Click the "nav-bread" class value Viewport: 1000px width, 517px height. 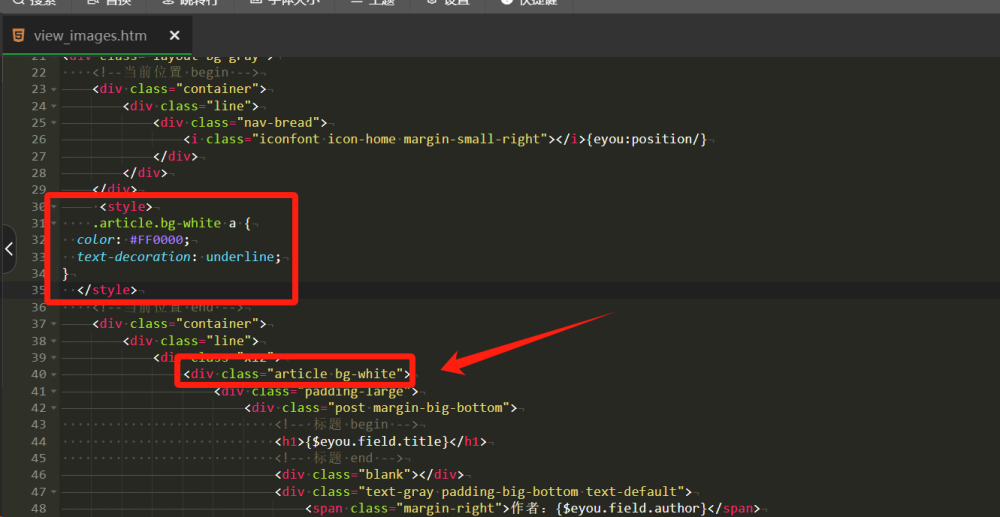[281, 122]
